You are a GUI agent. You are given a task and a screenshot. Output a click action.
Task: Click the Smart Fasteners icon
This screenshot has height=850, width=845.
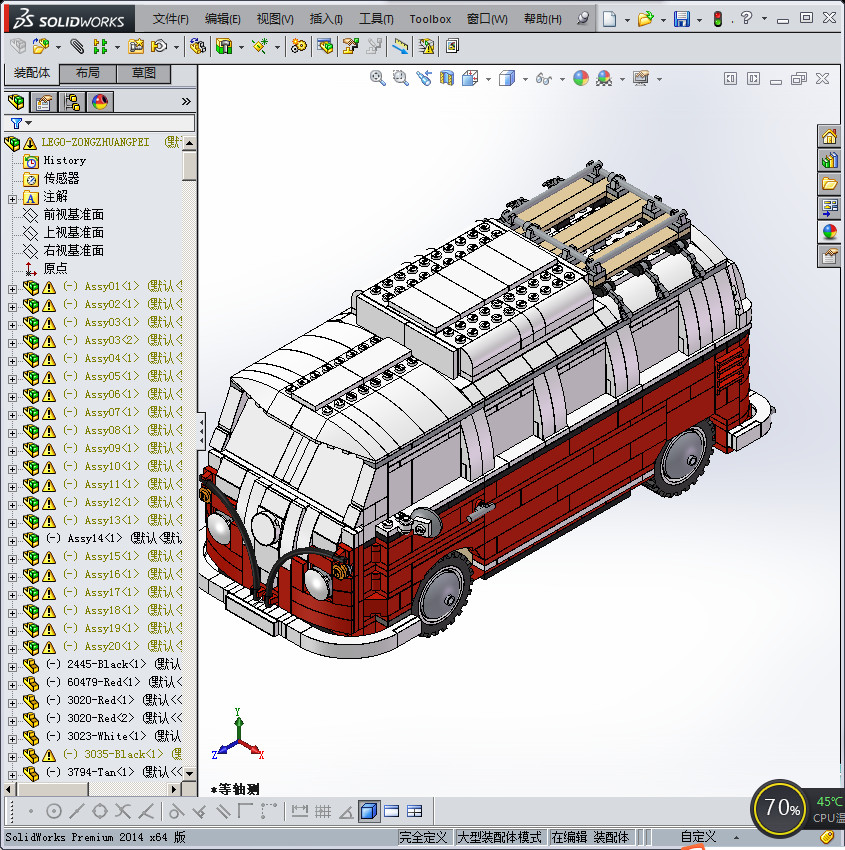pyautogui.click(x=136, y=47)
